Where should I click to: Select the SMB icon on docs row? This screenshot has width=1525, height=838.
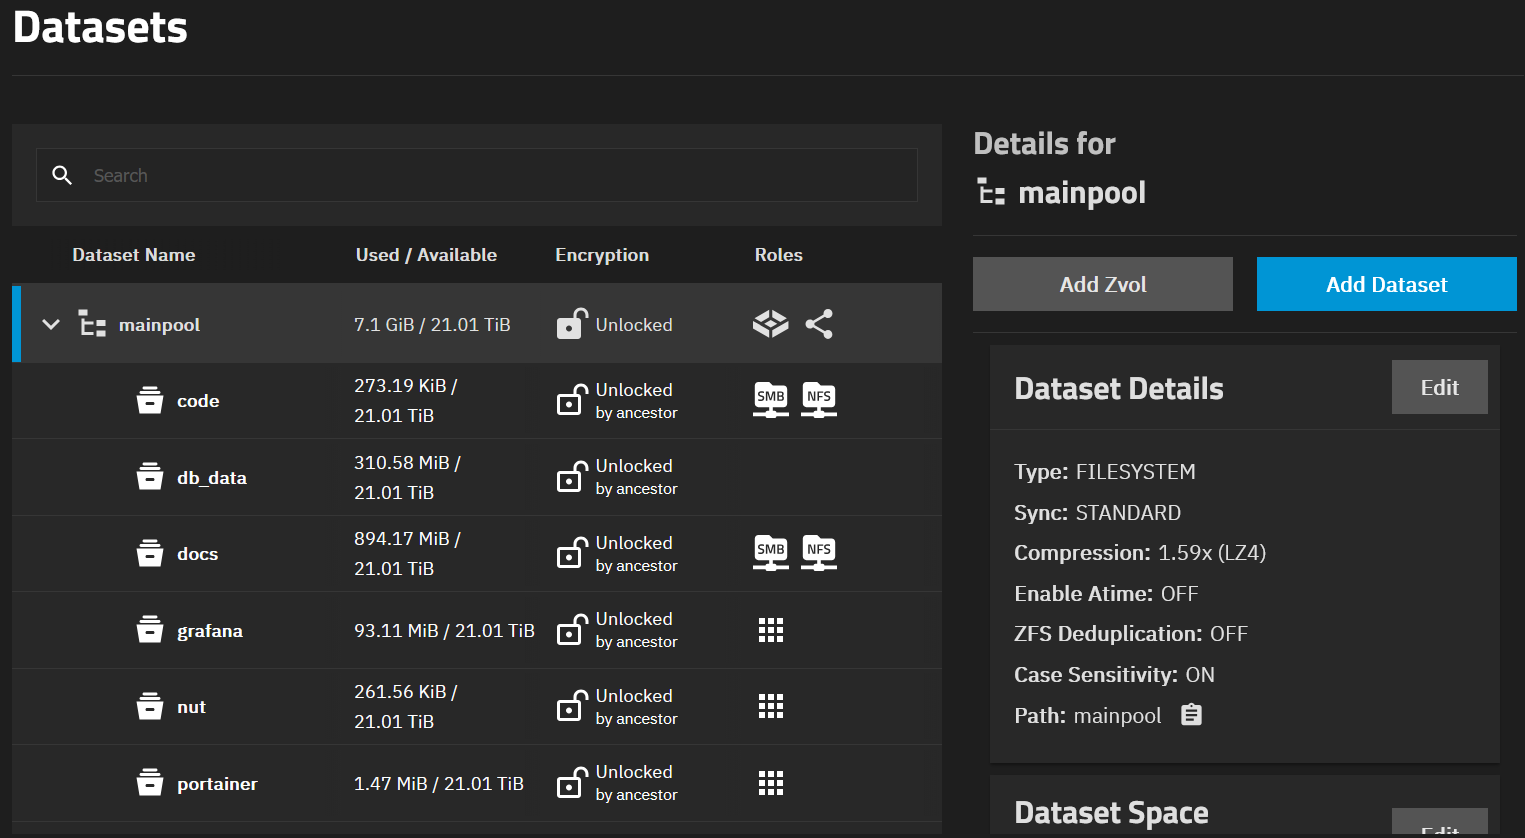pyautogui.click(x=770, y=553)
